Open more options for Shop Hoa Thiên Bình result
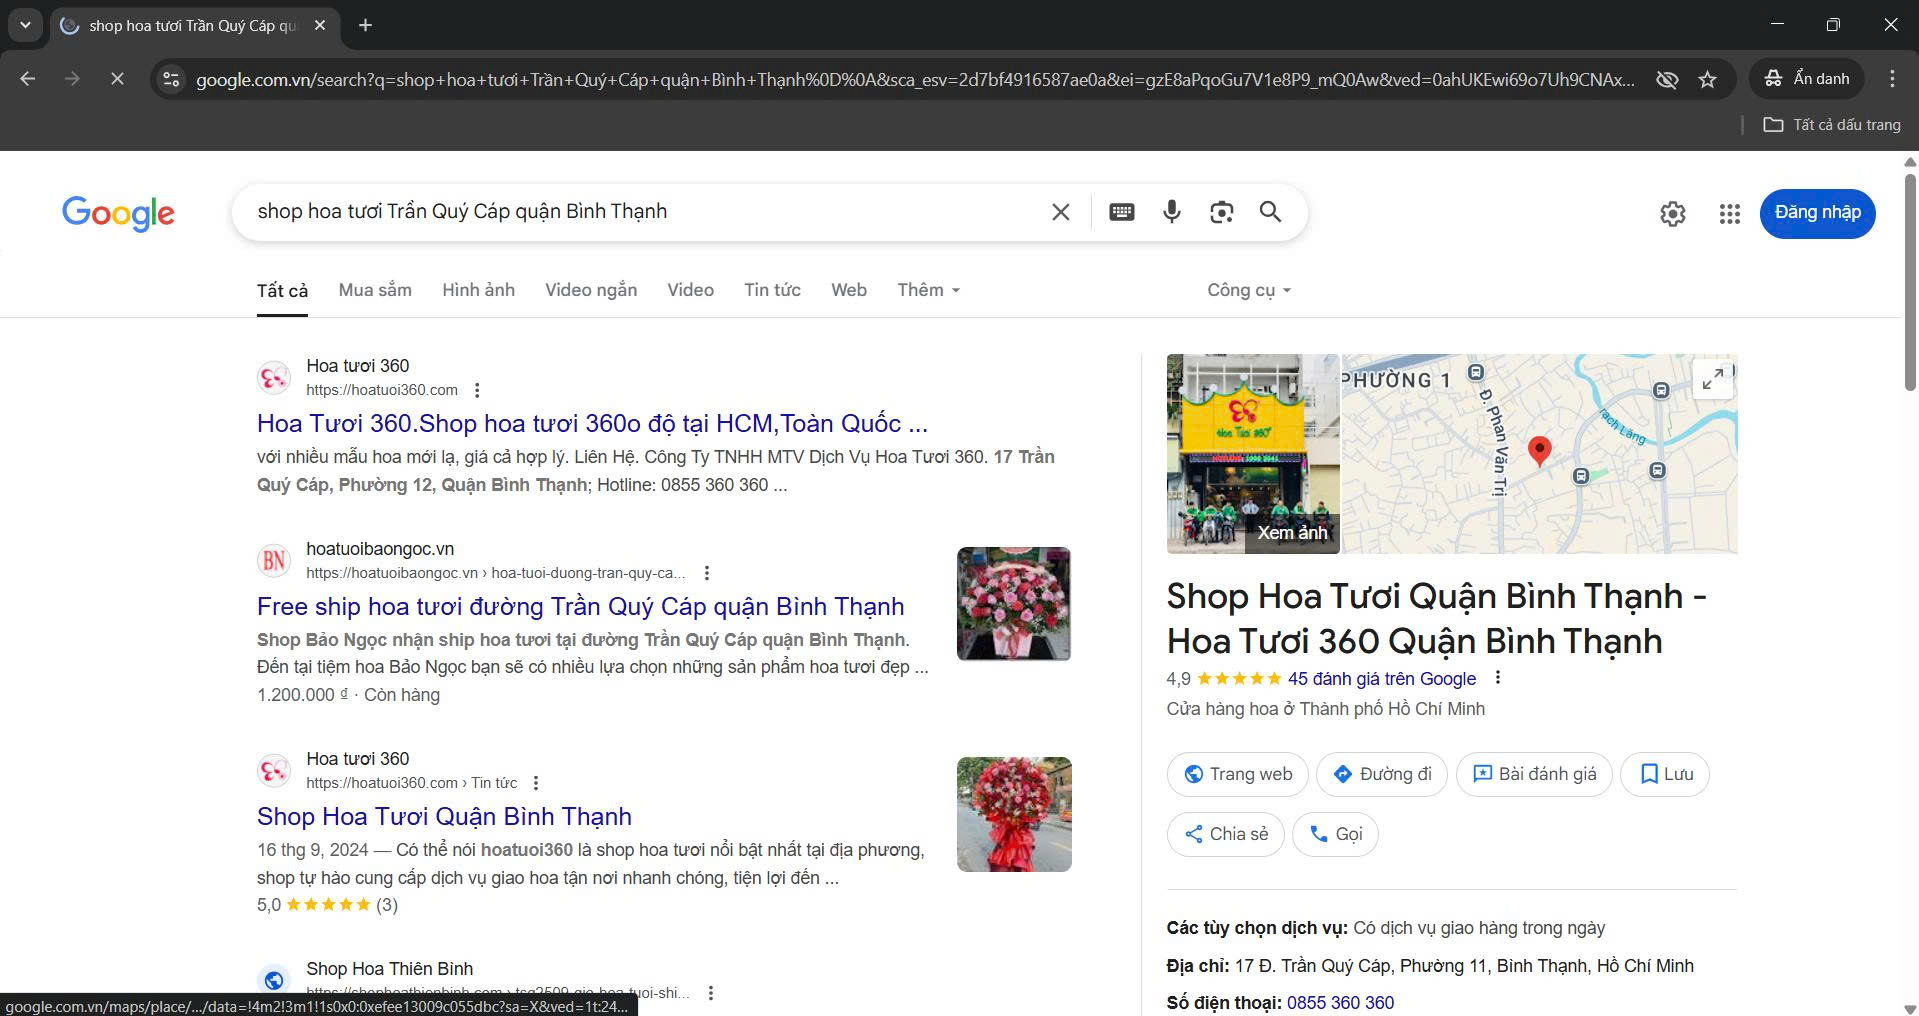The width and height of the screenshot is (1919, 1016). point(711,993)
